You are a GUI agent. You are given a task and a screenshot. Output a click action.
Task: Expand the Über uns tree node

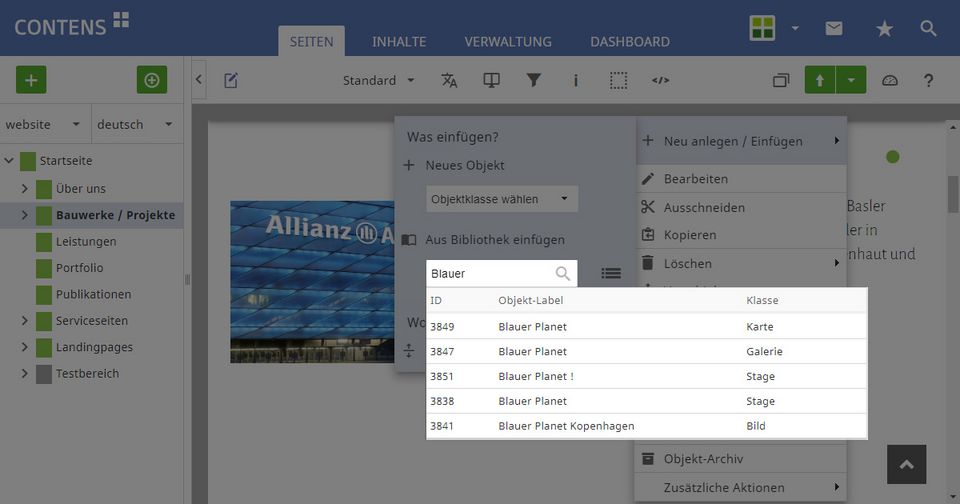pos(25,188)
